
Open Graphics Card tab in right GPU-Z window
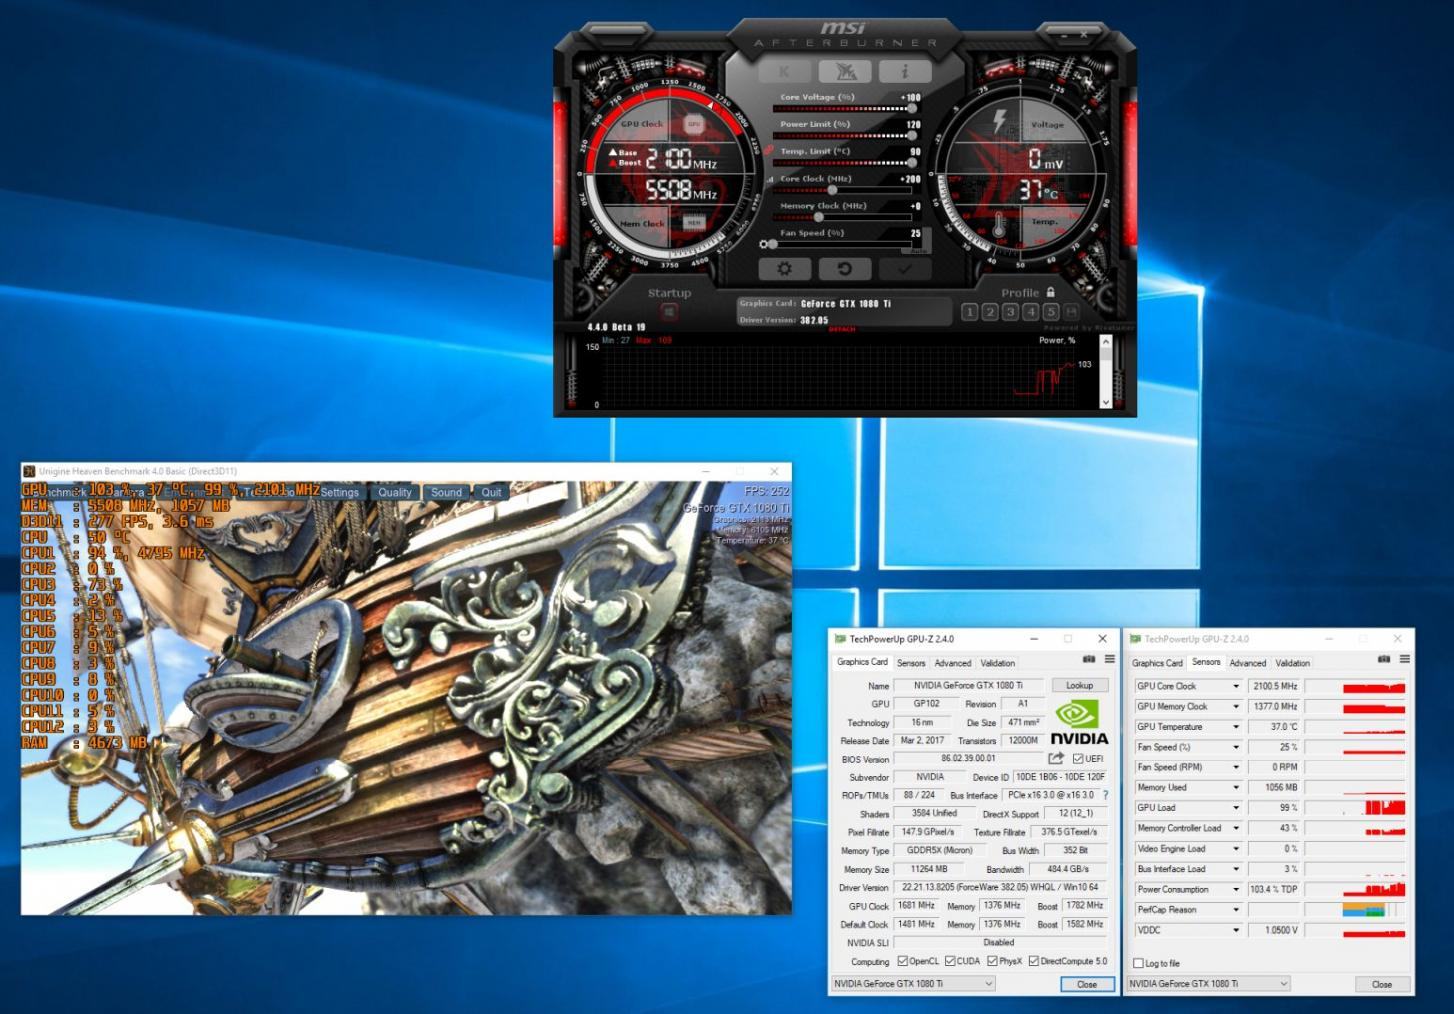[1157, 662]
